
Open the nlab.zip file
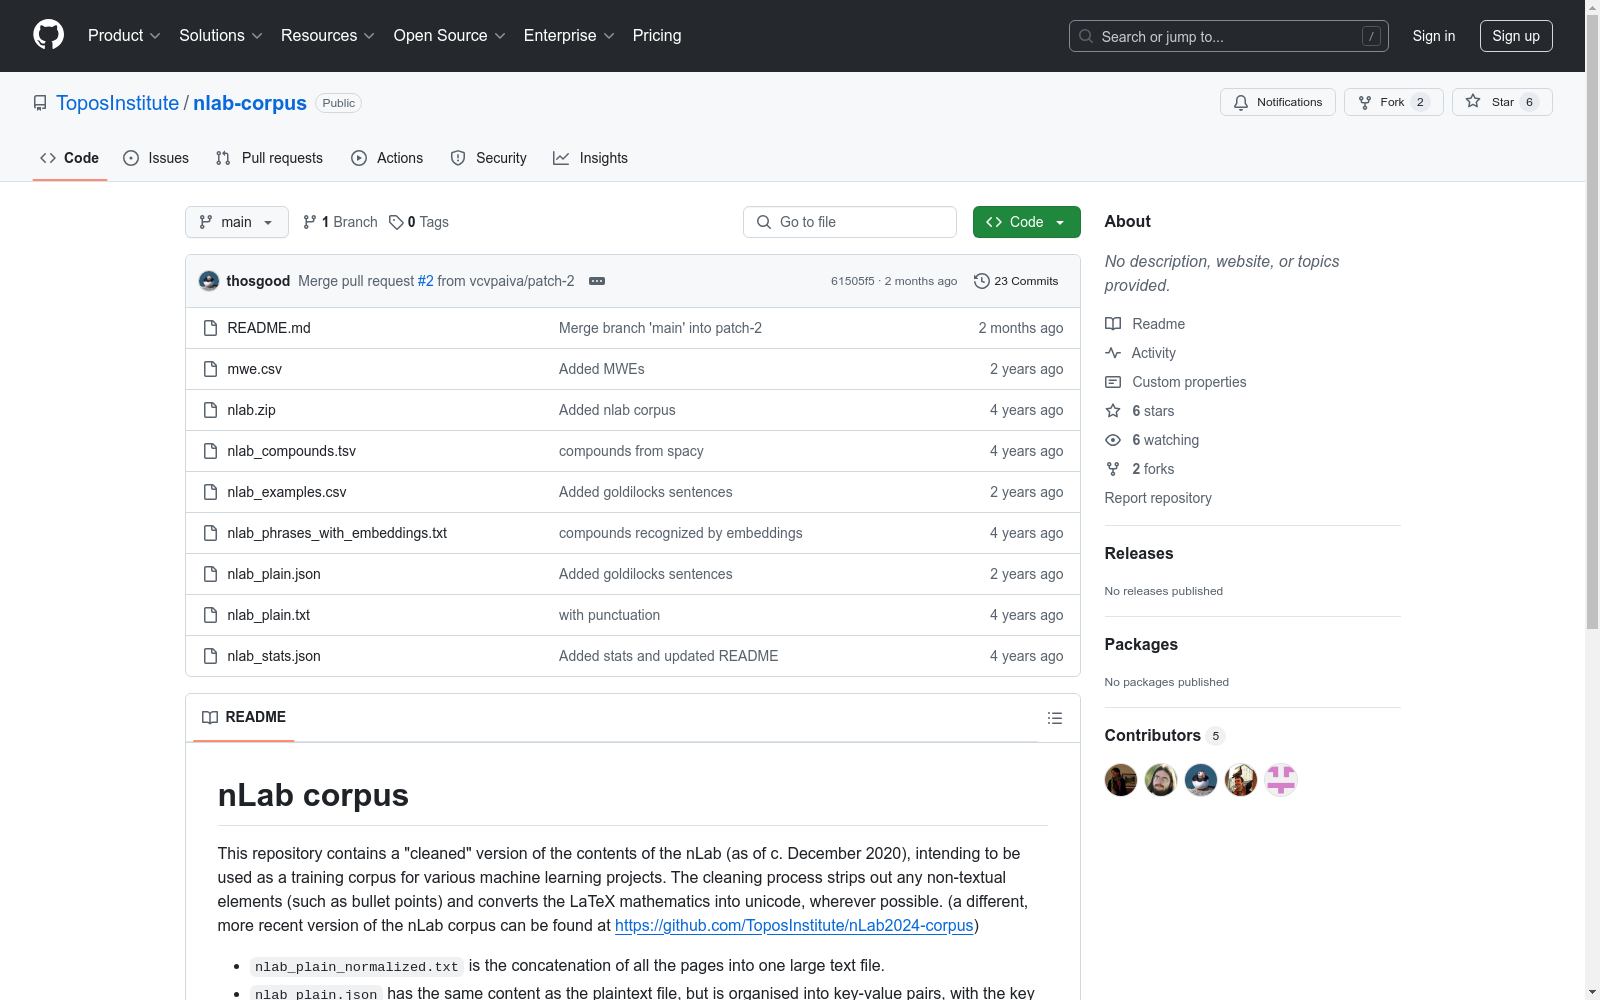pos(251,410)
